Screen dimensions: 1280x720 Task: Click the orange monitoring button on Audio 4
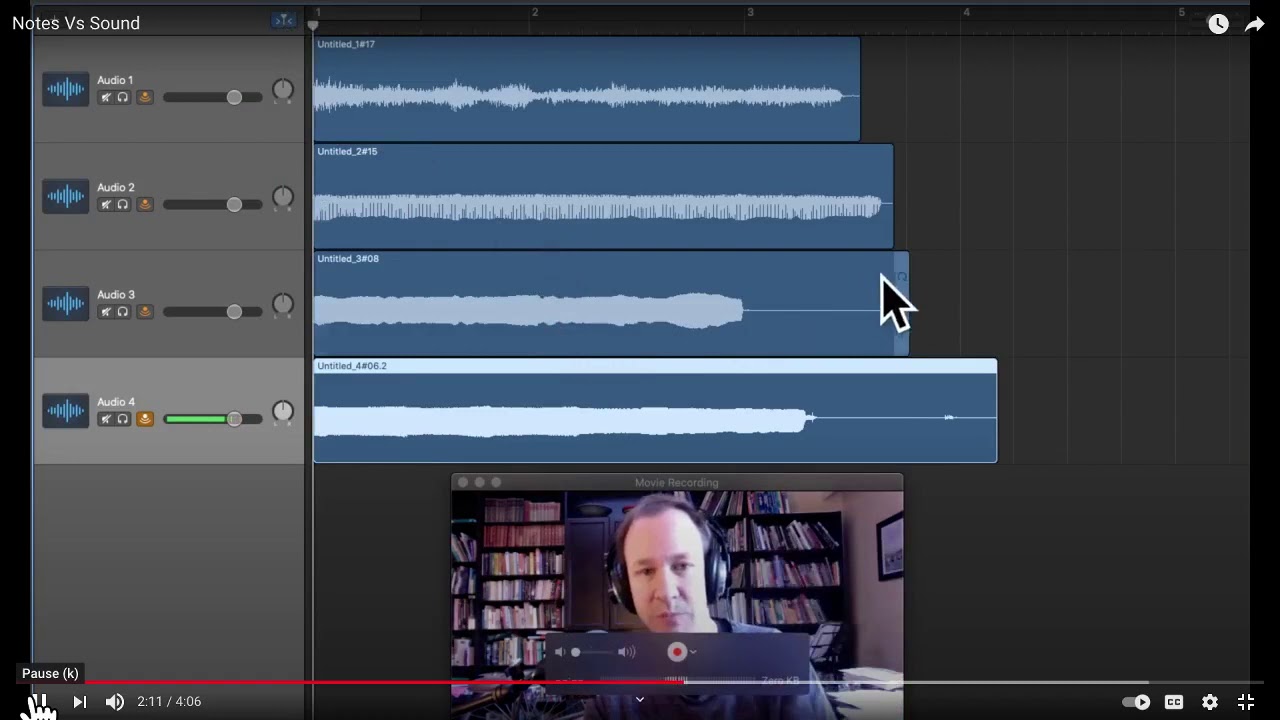pos(145,418)
